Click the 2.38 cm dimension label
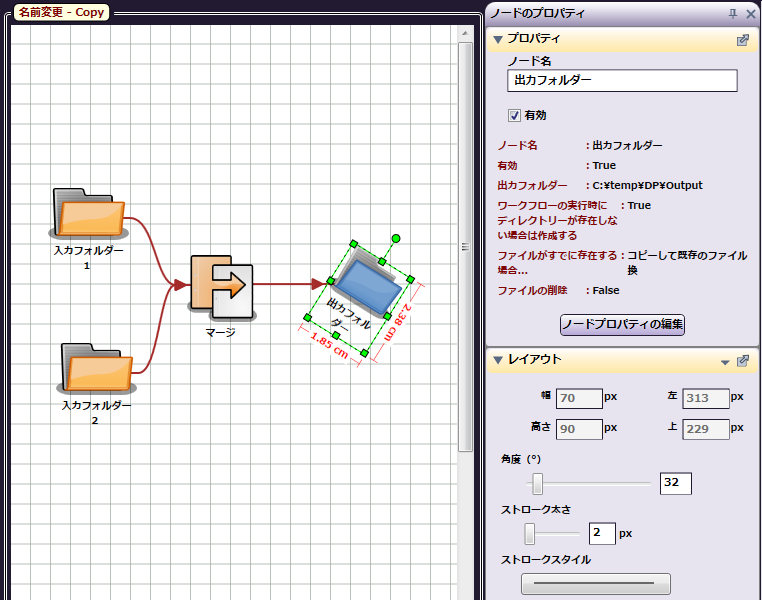The image size is (762, 600). click(x=398, y=322)
